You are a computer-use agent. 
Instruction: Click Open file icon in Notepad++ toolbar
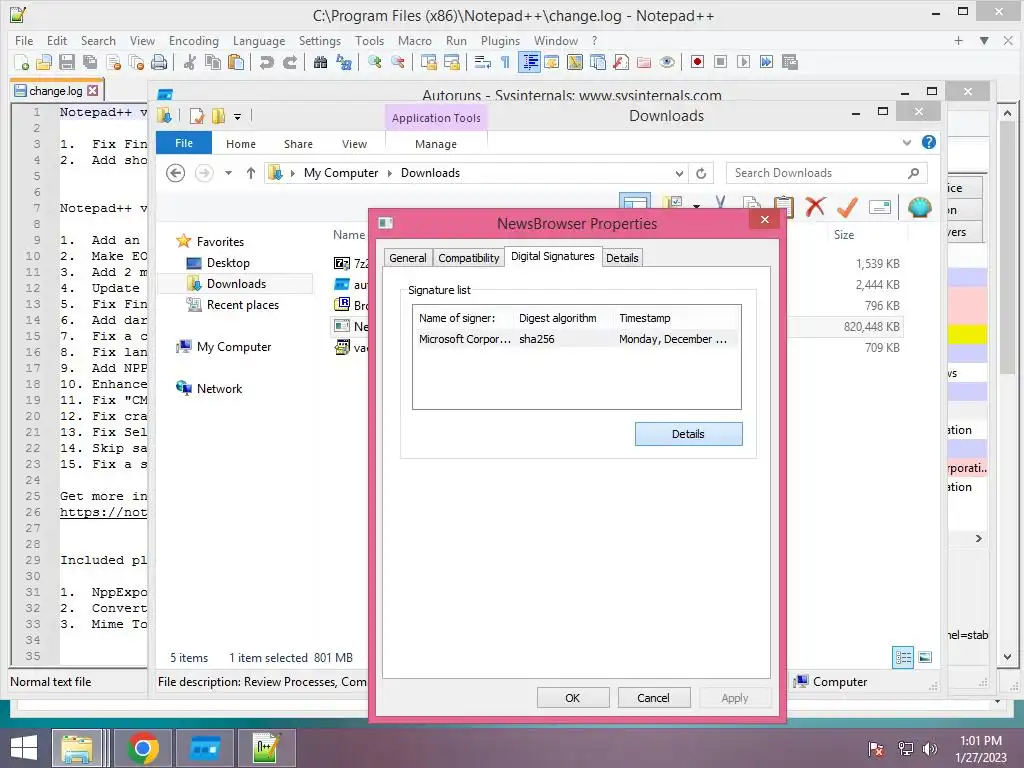pyautogui.click(x=44, y=62)
